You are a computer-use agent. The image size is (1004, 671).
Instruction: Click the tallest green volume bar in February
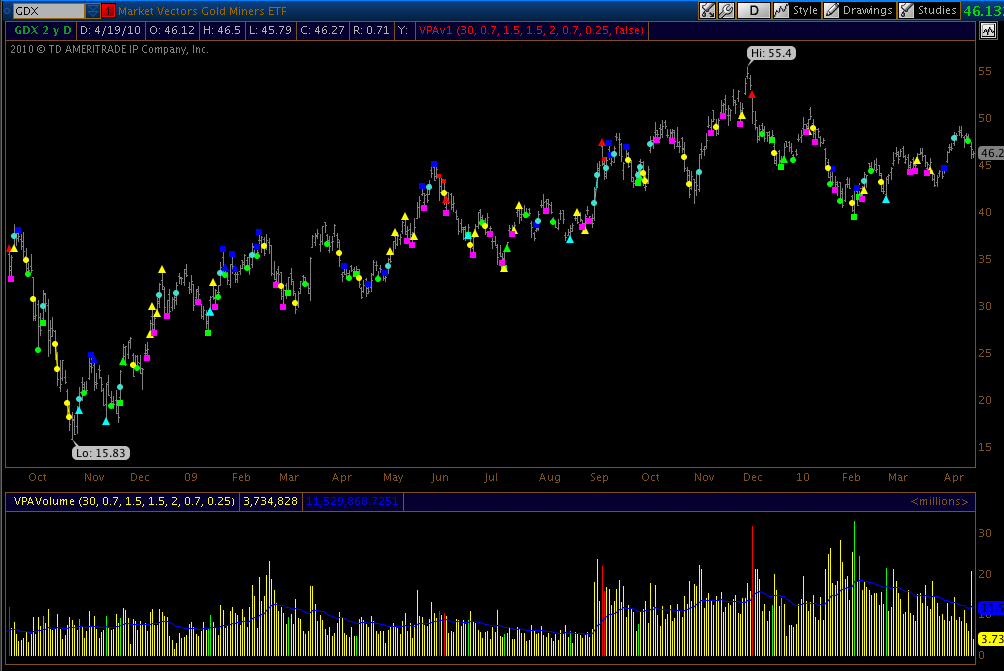pos(854,588)
